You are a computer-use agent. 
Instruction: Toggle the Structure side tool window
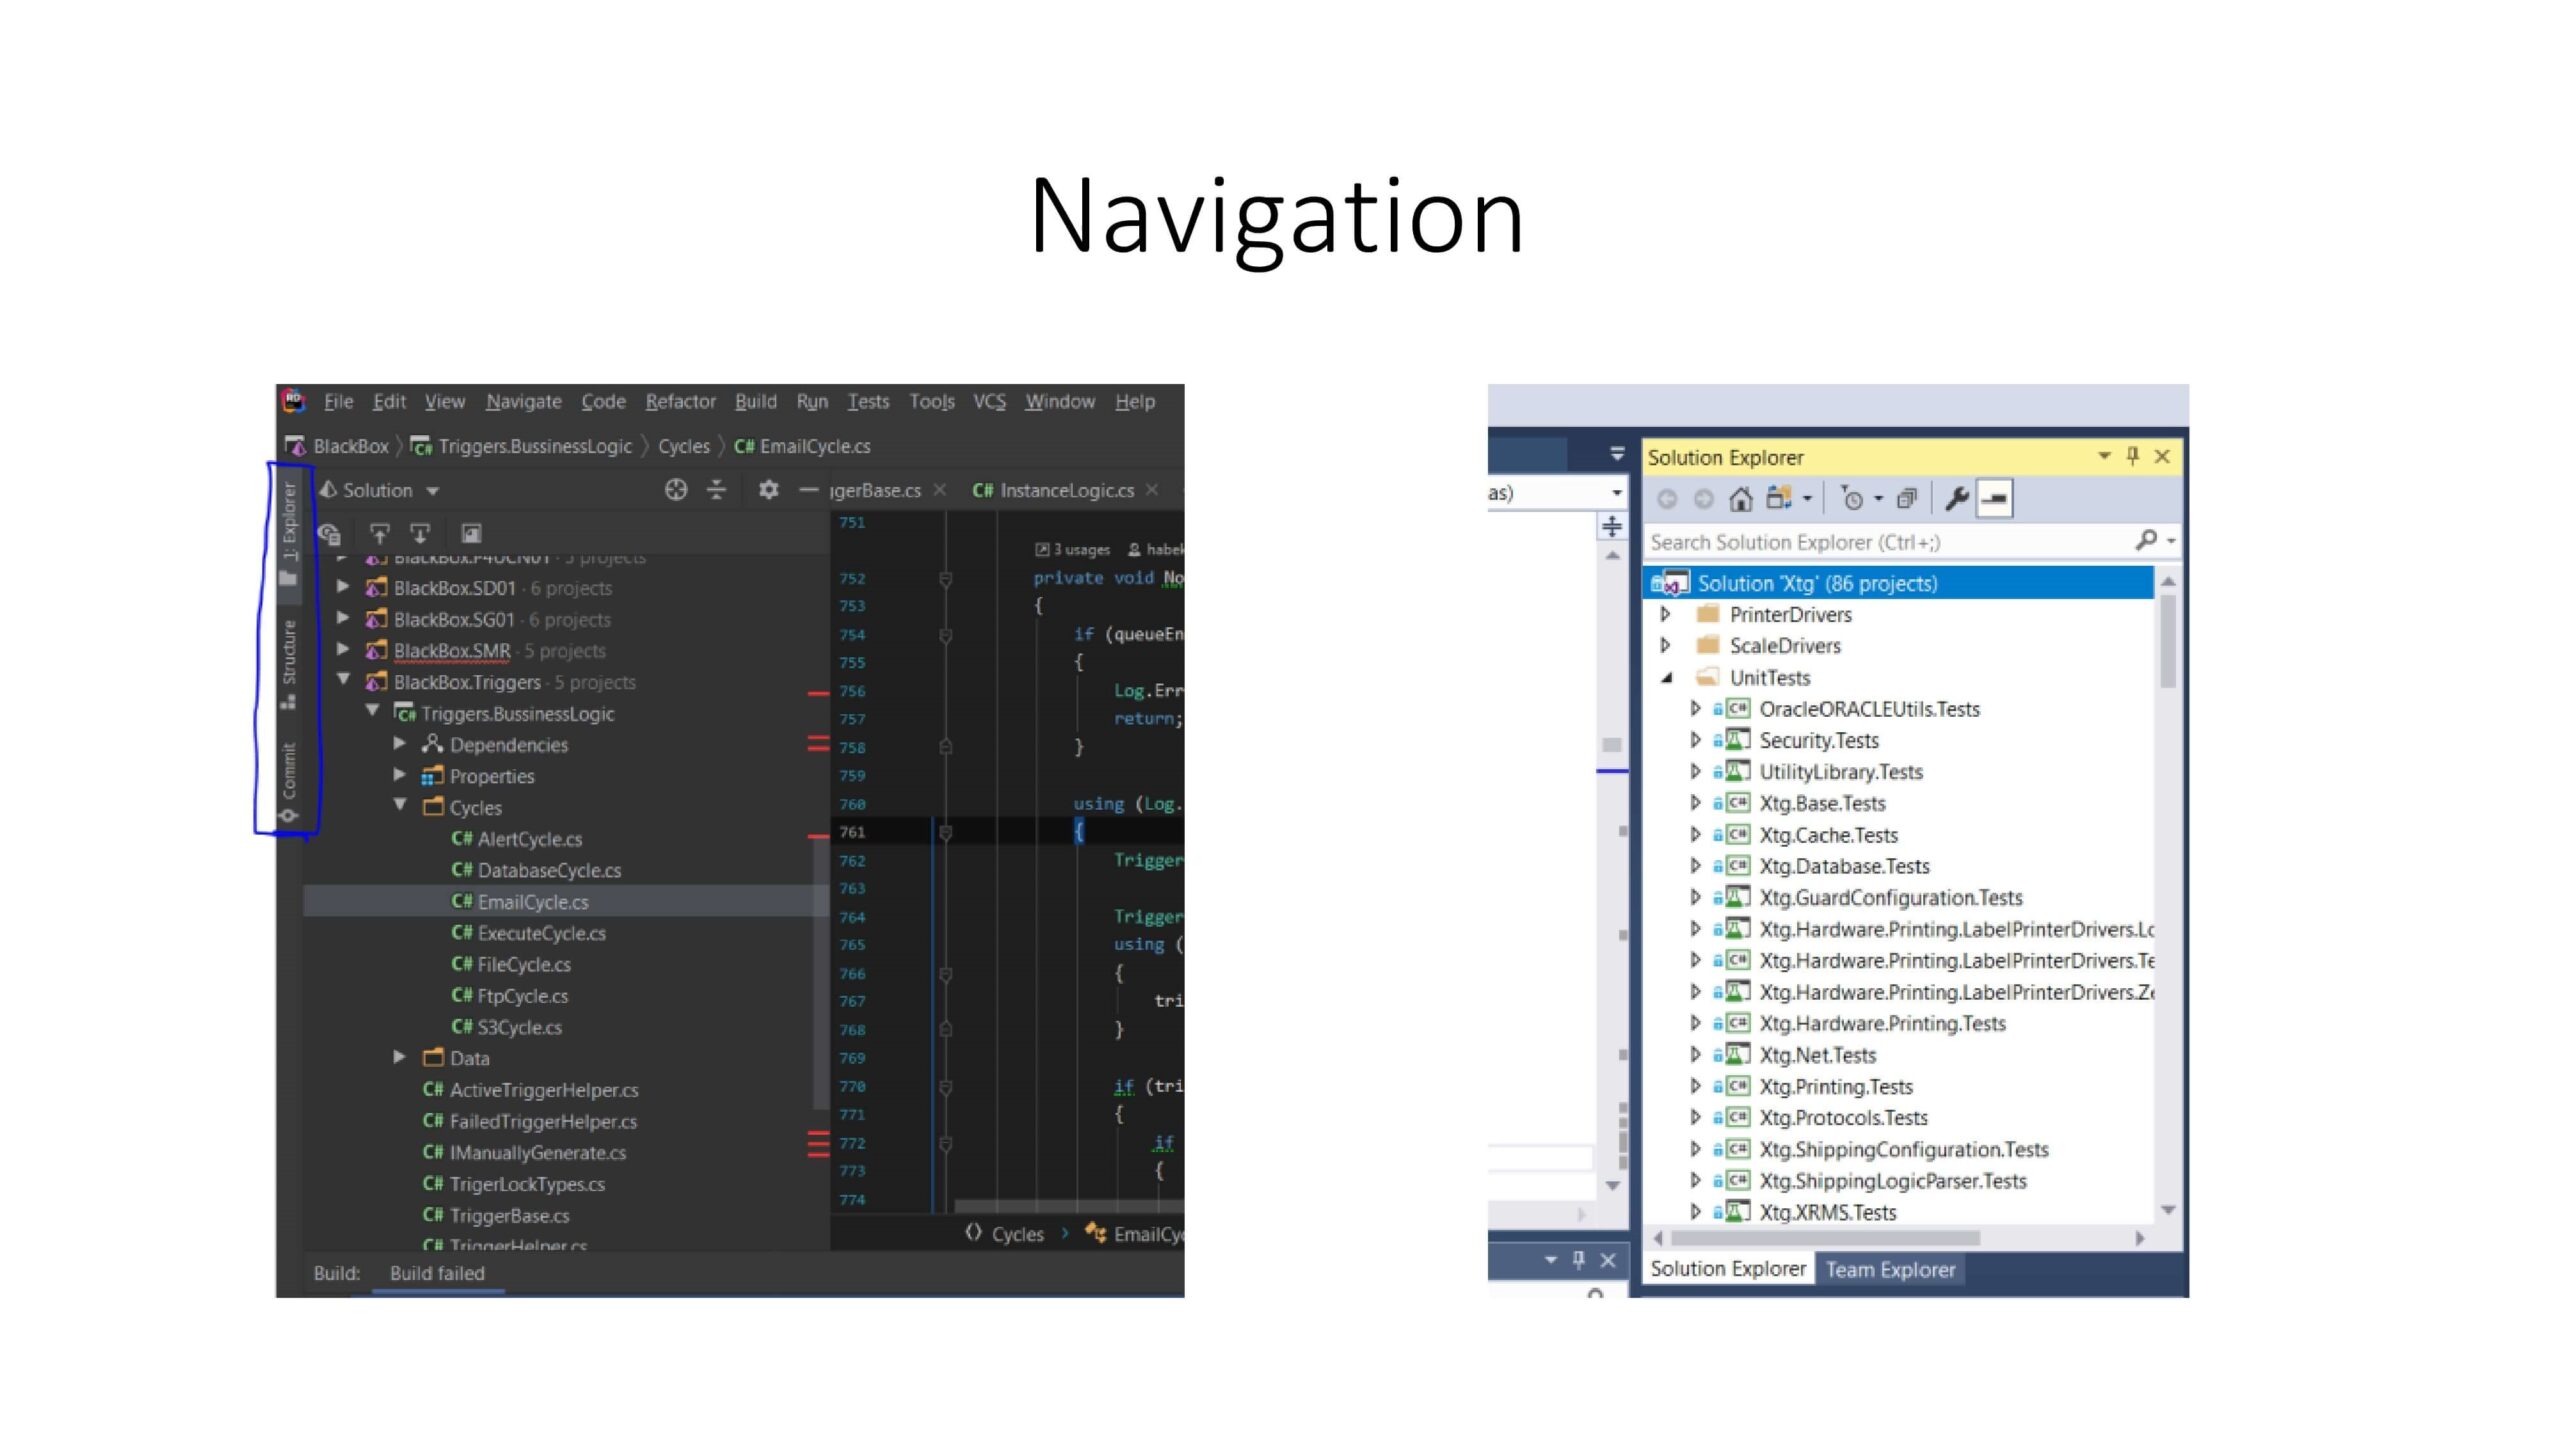289,660
